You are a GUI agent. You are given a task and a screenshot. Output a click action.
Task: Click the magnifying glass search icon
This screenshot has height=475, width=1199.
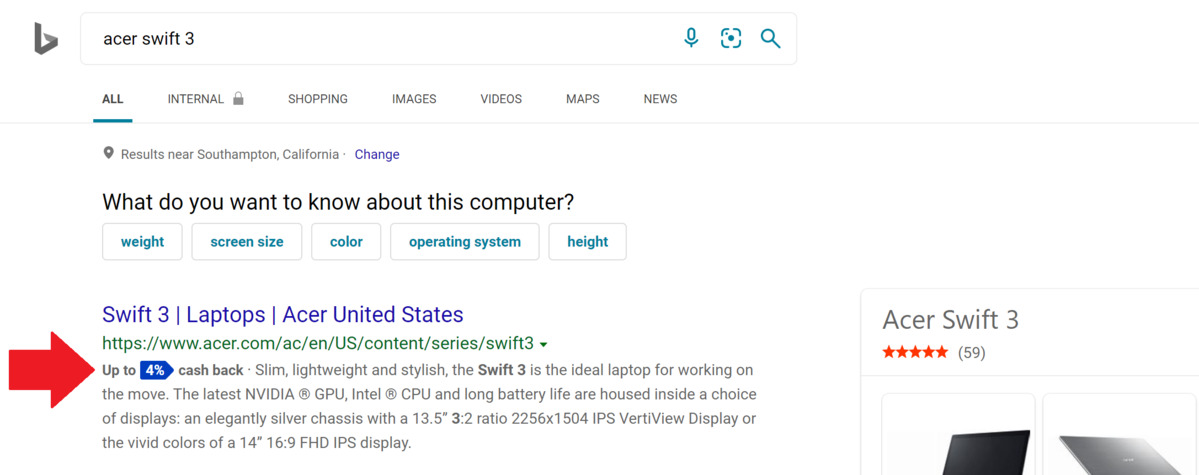click(770, 38)
